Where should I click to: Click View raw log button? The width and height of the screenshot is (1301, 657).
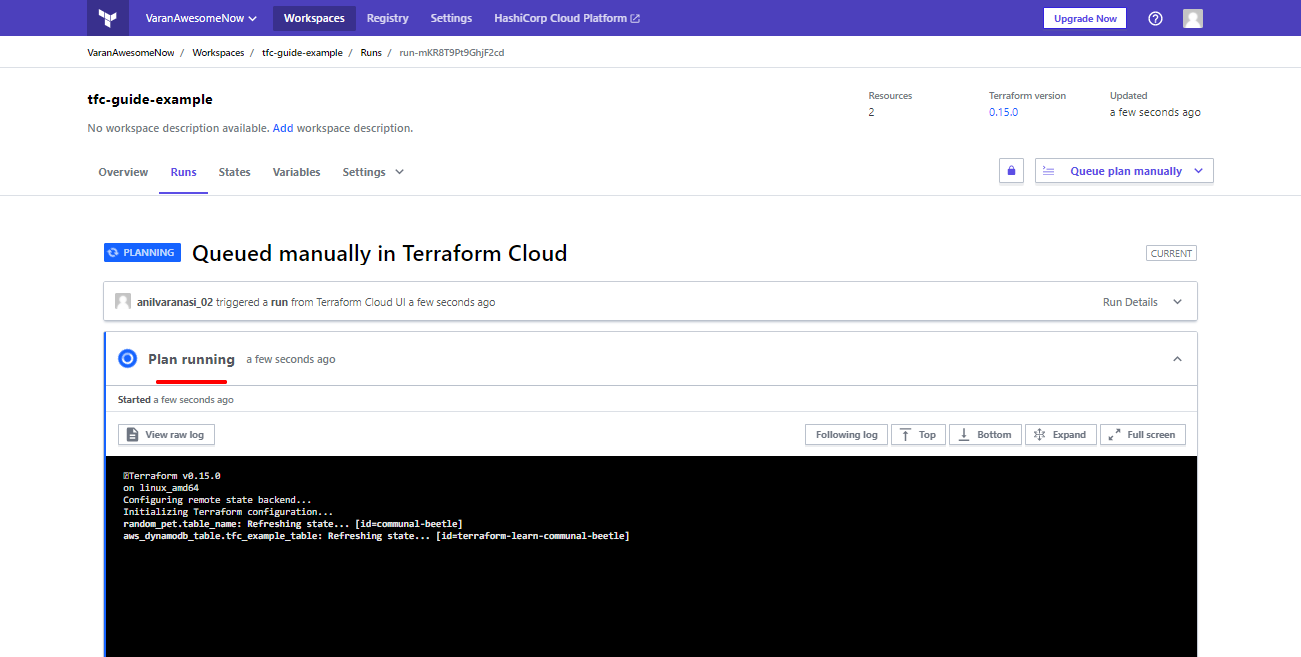[x=166, y=434]
